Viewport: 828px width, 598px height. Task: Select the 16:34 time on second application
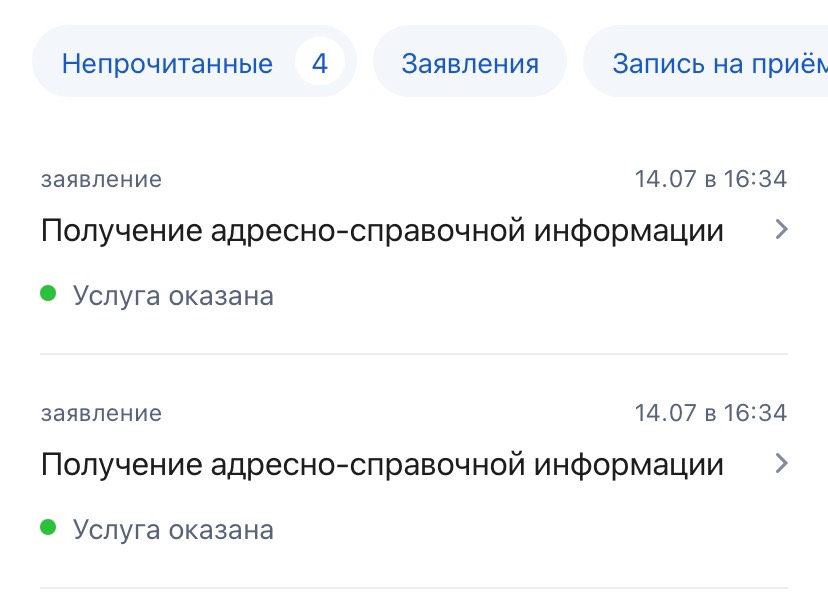click(755, 413)
